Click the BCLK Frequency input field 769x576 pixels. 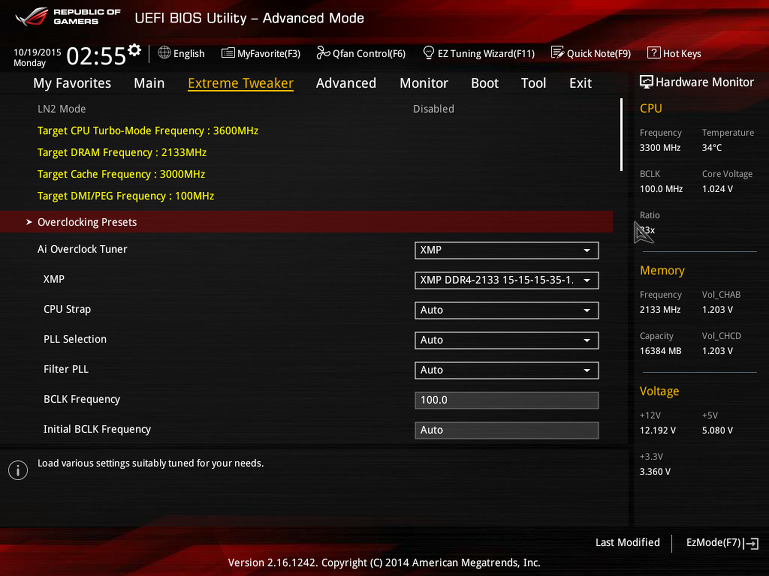[x=507, y=400]
